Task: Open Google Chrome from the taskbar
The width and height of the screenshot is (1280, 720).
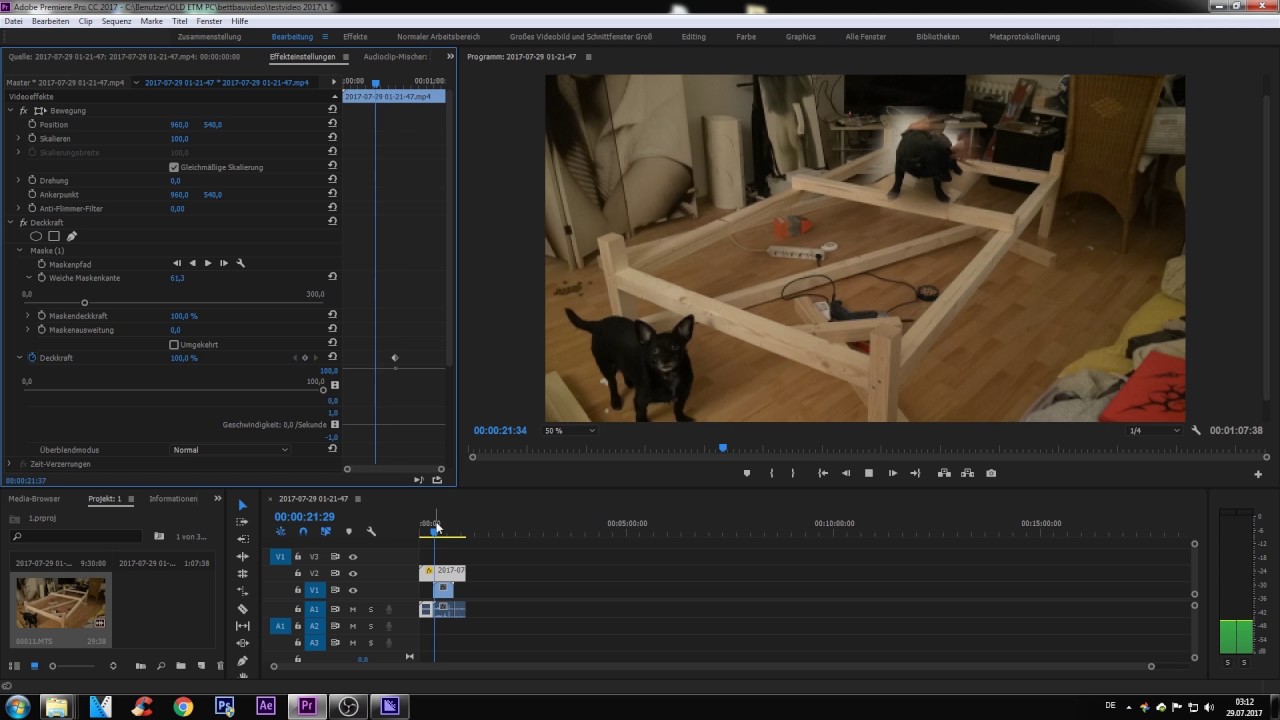Action: coord(182,706)
